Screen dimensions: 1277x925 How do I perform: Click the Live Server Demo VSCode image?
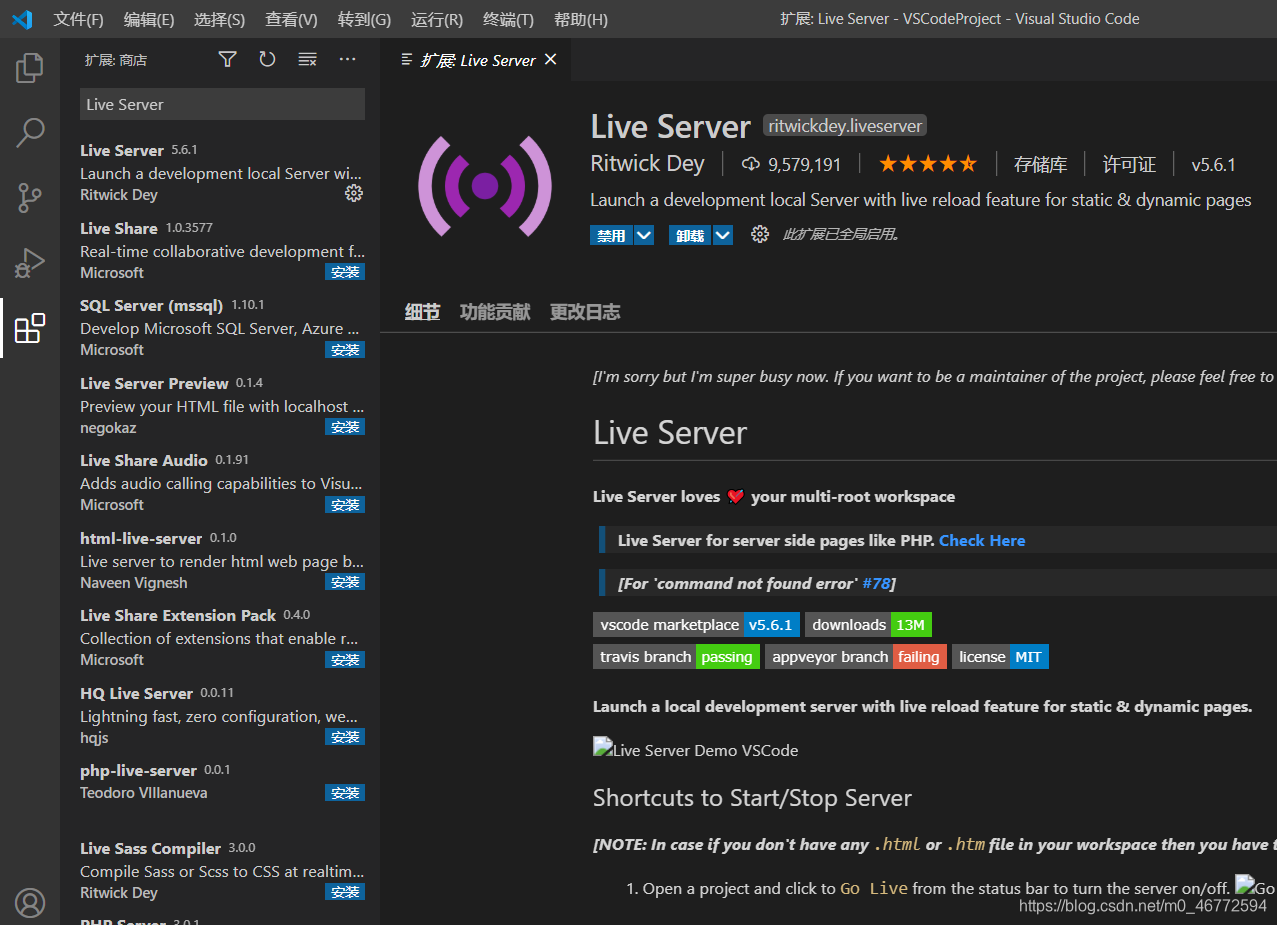point(696,750)
